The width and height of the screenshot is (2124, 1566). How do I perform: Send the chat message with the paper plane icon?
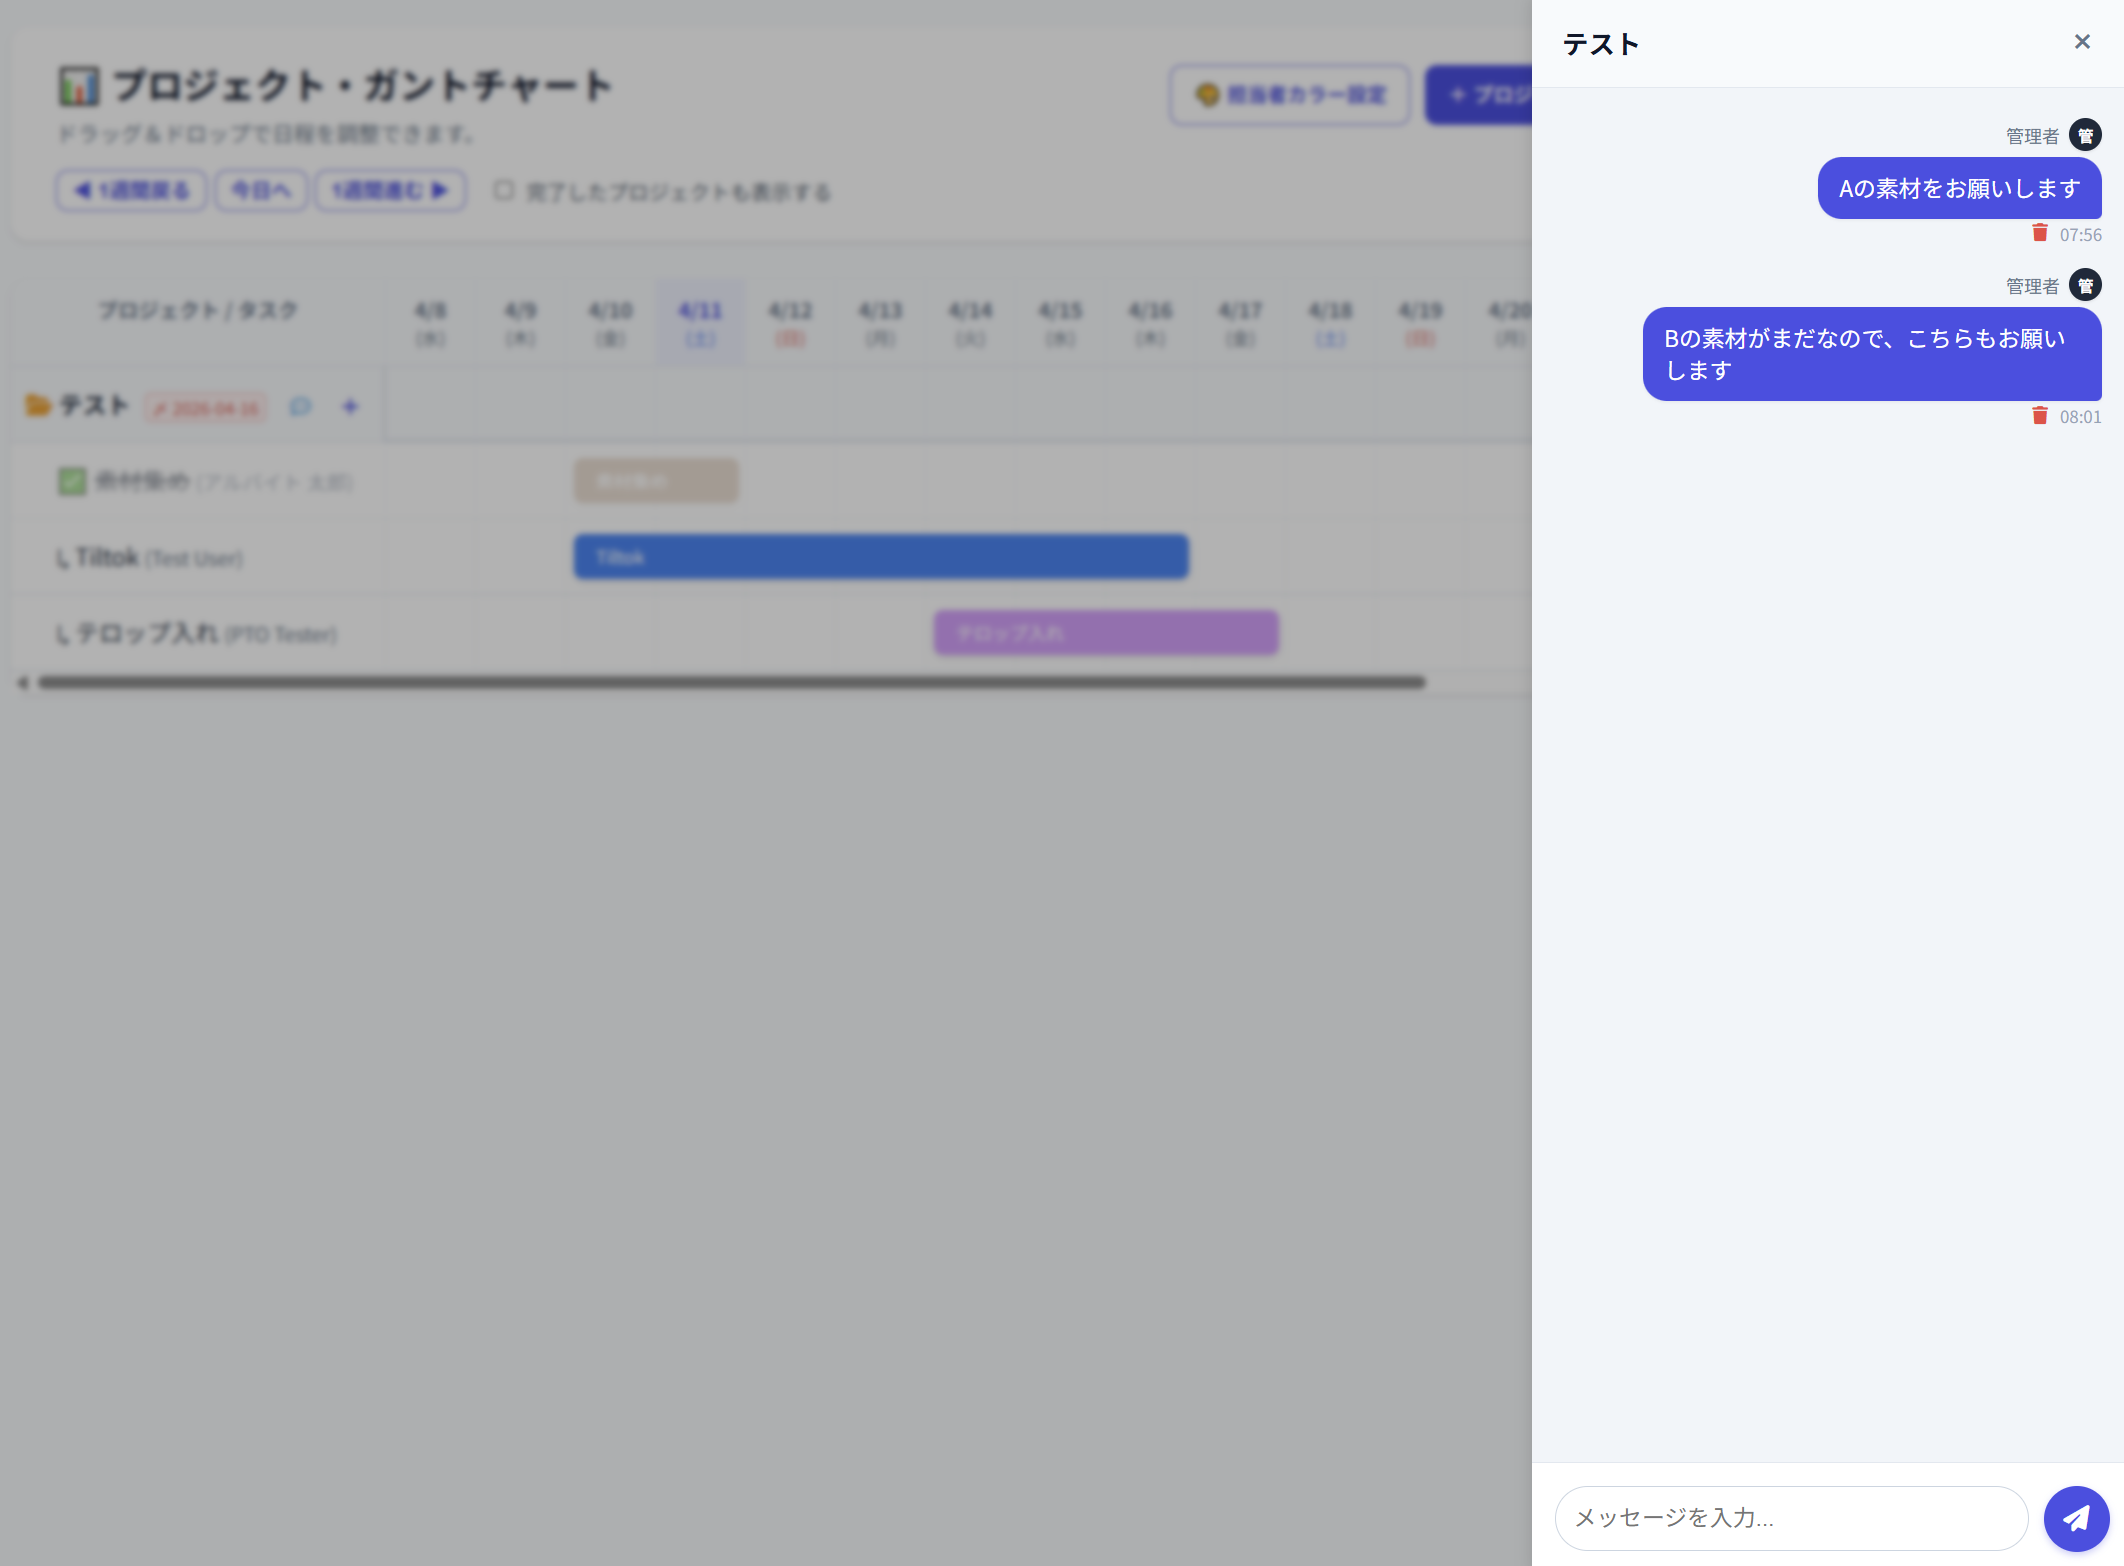click(2076, 1518)
